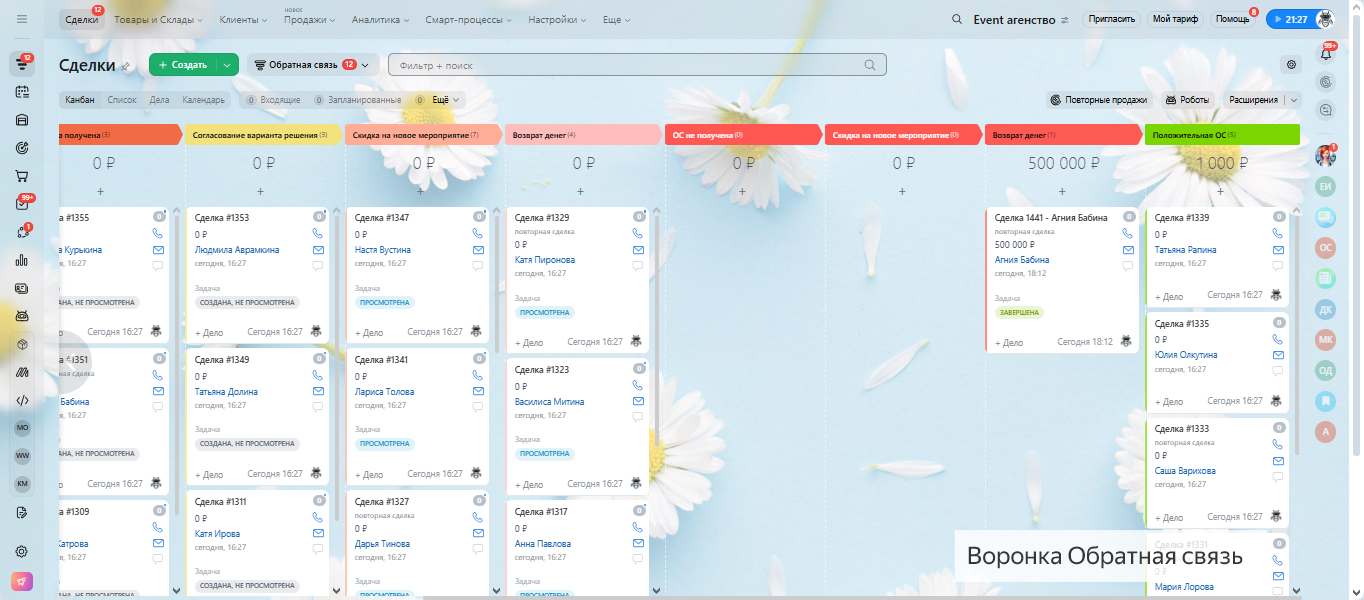Pin the Сделки page title

point(126,66)
